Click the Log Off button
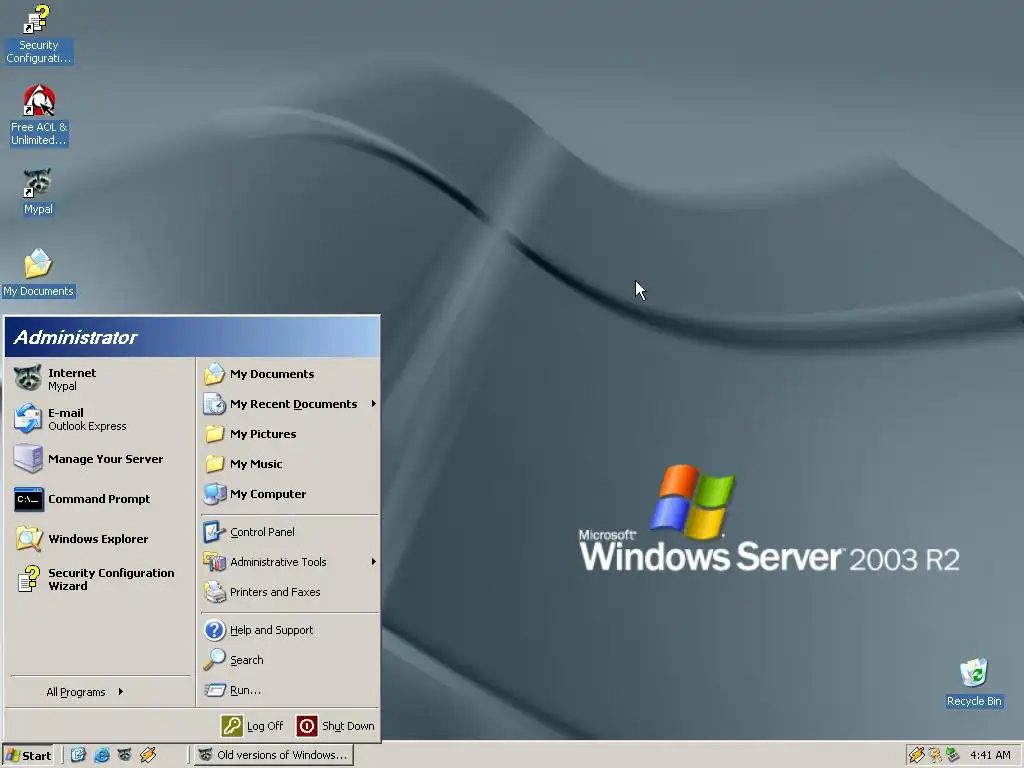 click(253, 726)
